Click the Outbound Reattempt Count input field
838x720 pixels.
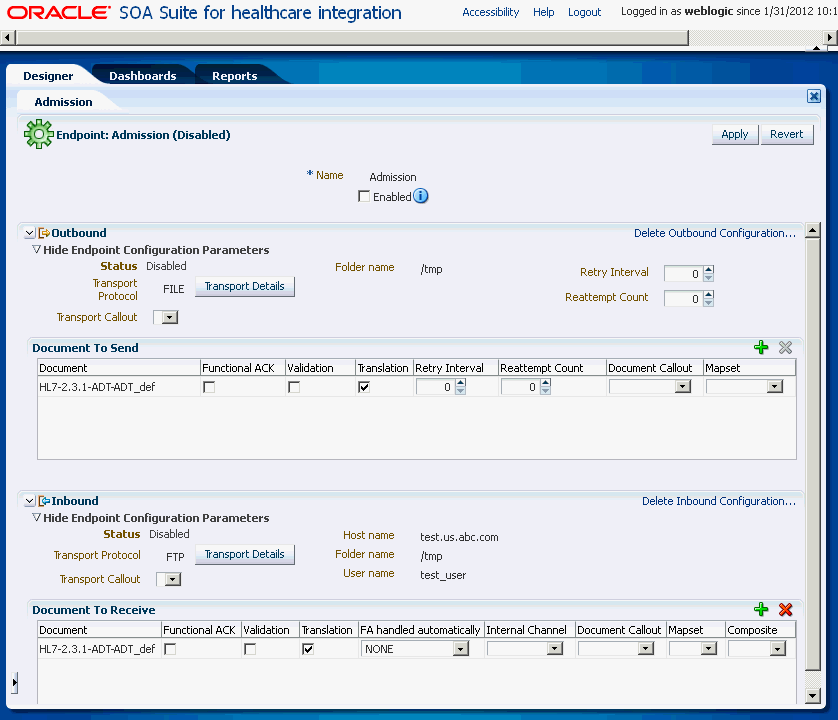click(683, 298)
